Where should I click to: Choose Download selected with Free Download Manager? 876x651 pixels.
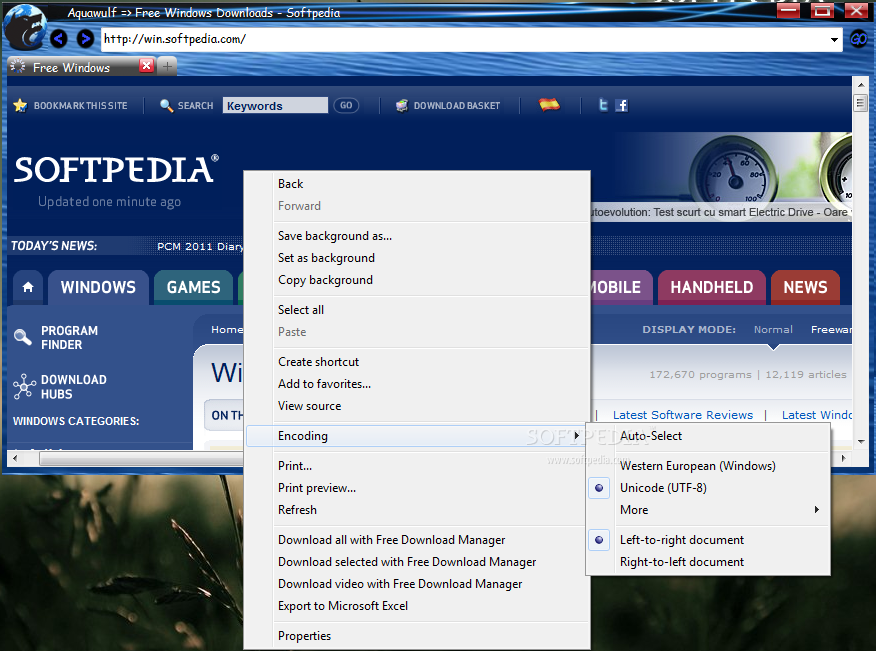click(417, 562)
